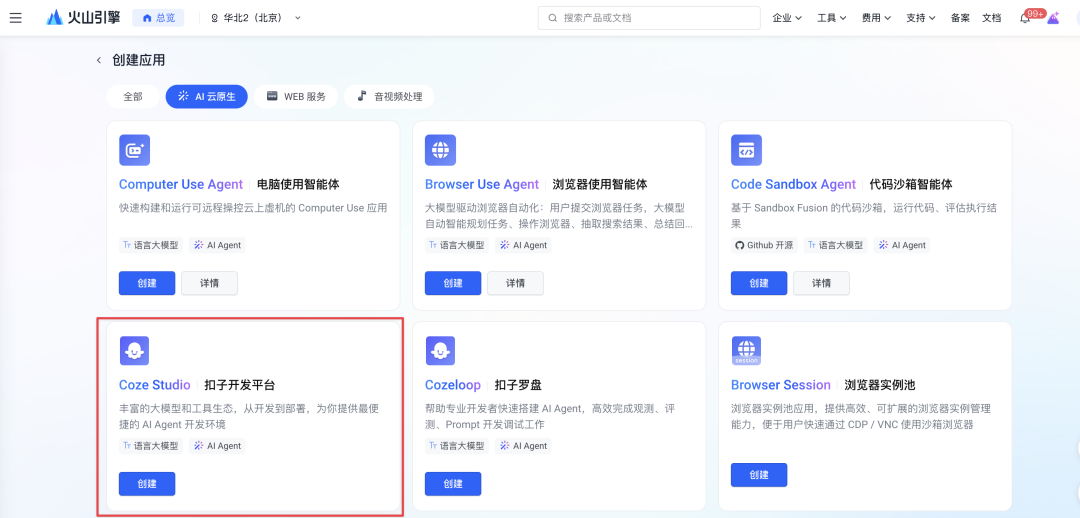Image resolution: width=1080 pixels, height=518 pixels.
Task: Click the 火山引擎 logo
Action: coord(83,18)
